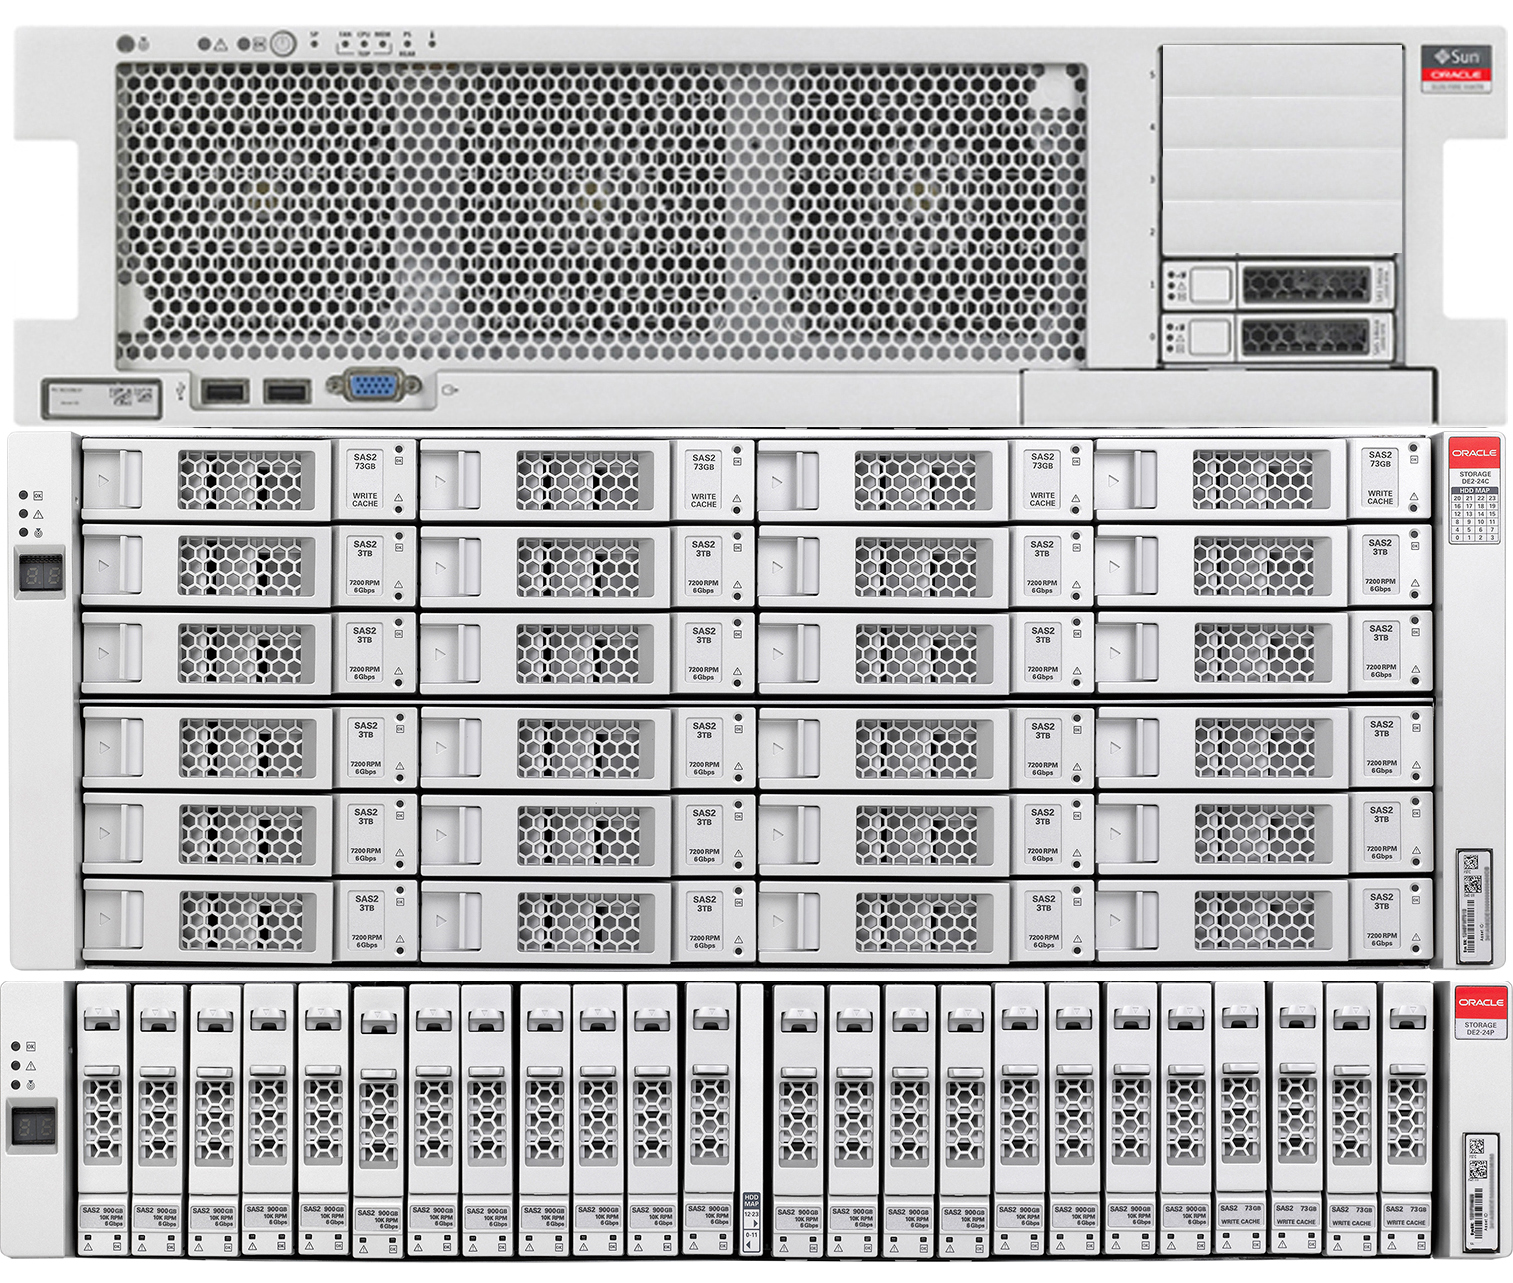The image size is (1513, 1283).
Task: Toggle the OK status LED on DE2-24C
Action: 22,494
